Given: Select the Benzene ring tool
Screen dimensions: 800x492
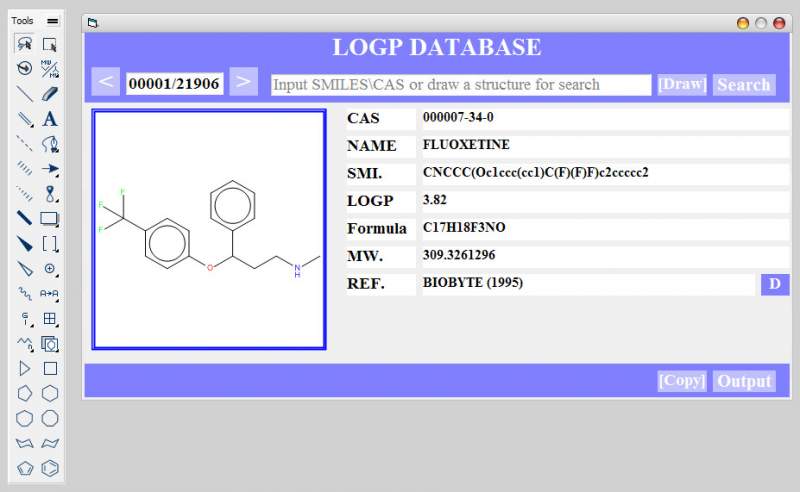Looking at the screenshot, I should [x=49, y=468].
